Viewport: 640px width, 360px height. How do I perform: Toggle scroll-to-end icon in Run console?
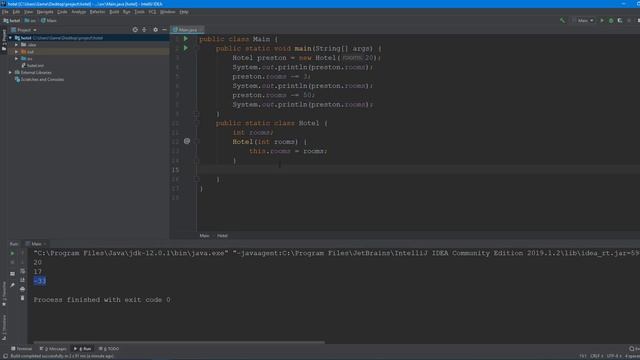pos(22,280)
